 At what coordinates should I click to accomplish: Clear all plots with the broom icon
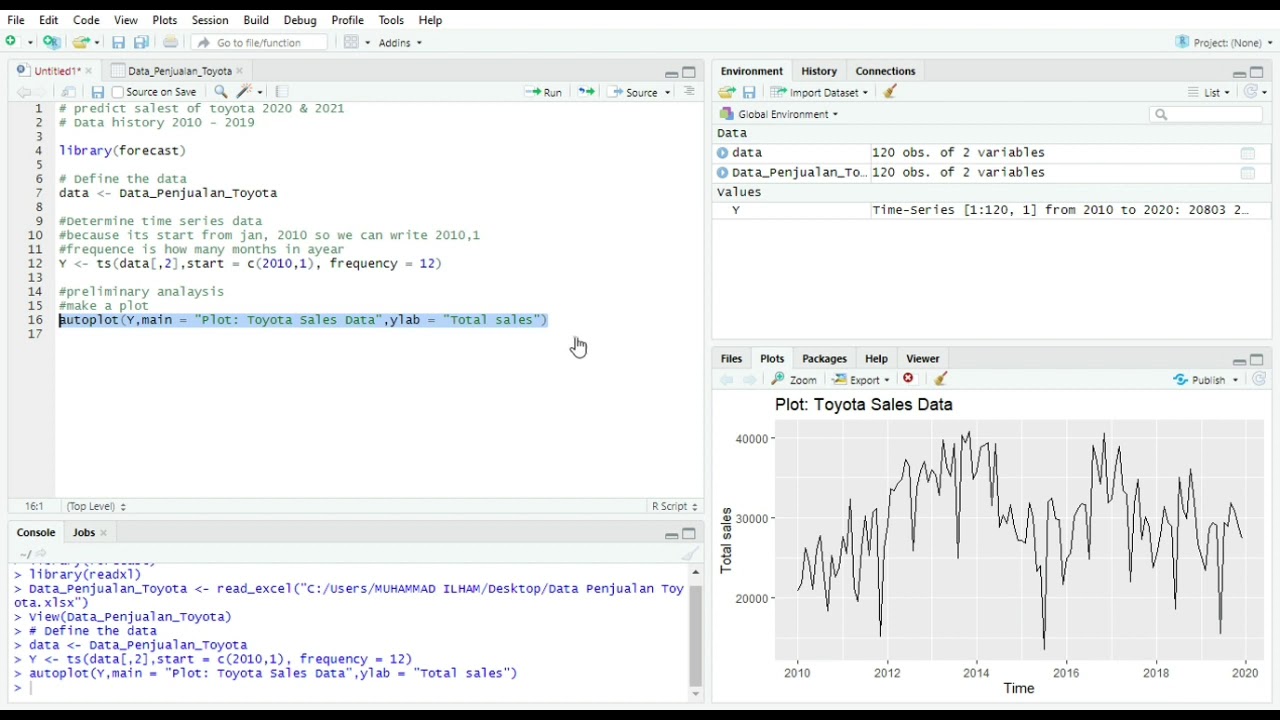pos(941,379)
